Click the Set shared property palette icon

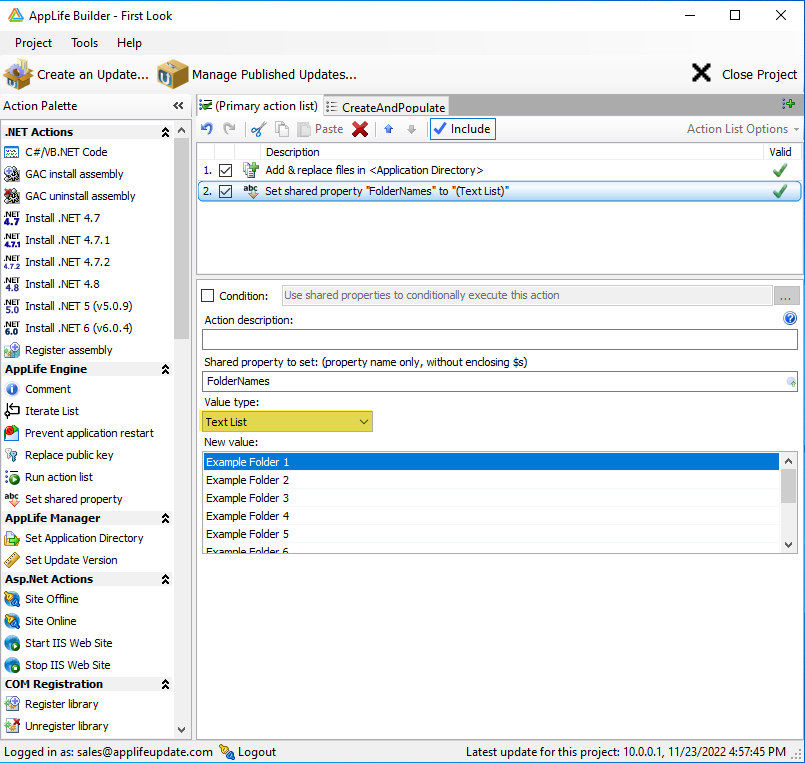coord(12,499)
